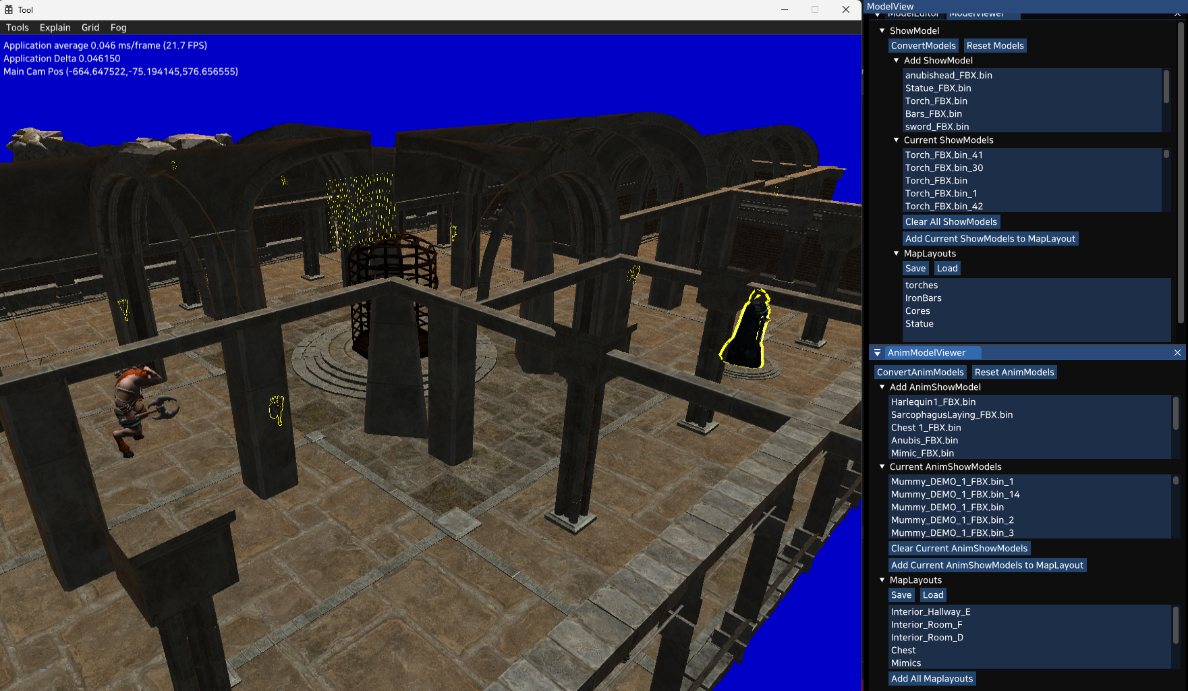The image size is (1188, 691).
Task: Select "sword_FBX.bin" model entry
Action: click(1032, 127)
